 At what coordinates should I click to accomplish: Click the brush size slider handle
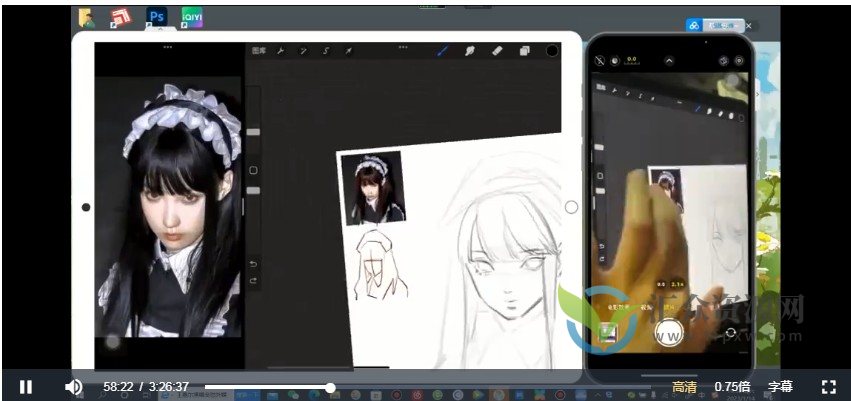253,132
